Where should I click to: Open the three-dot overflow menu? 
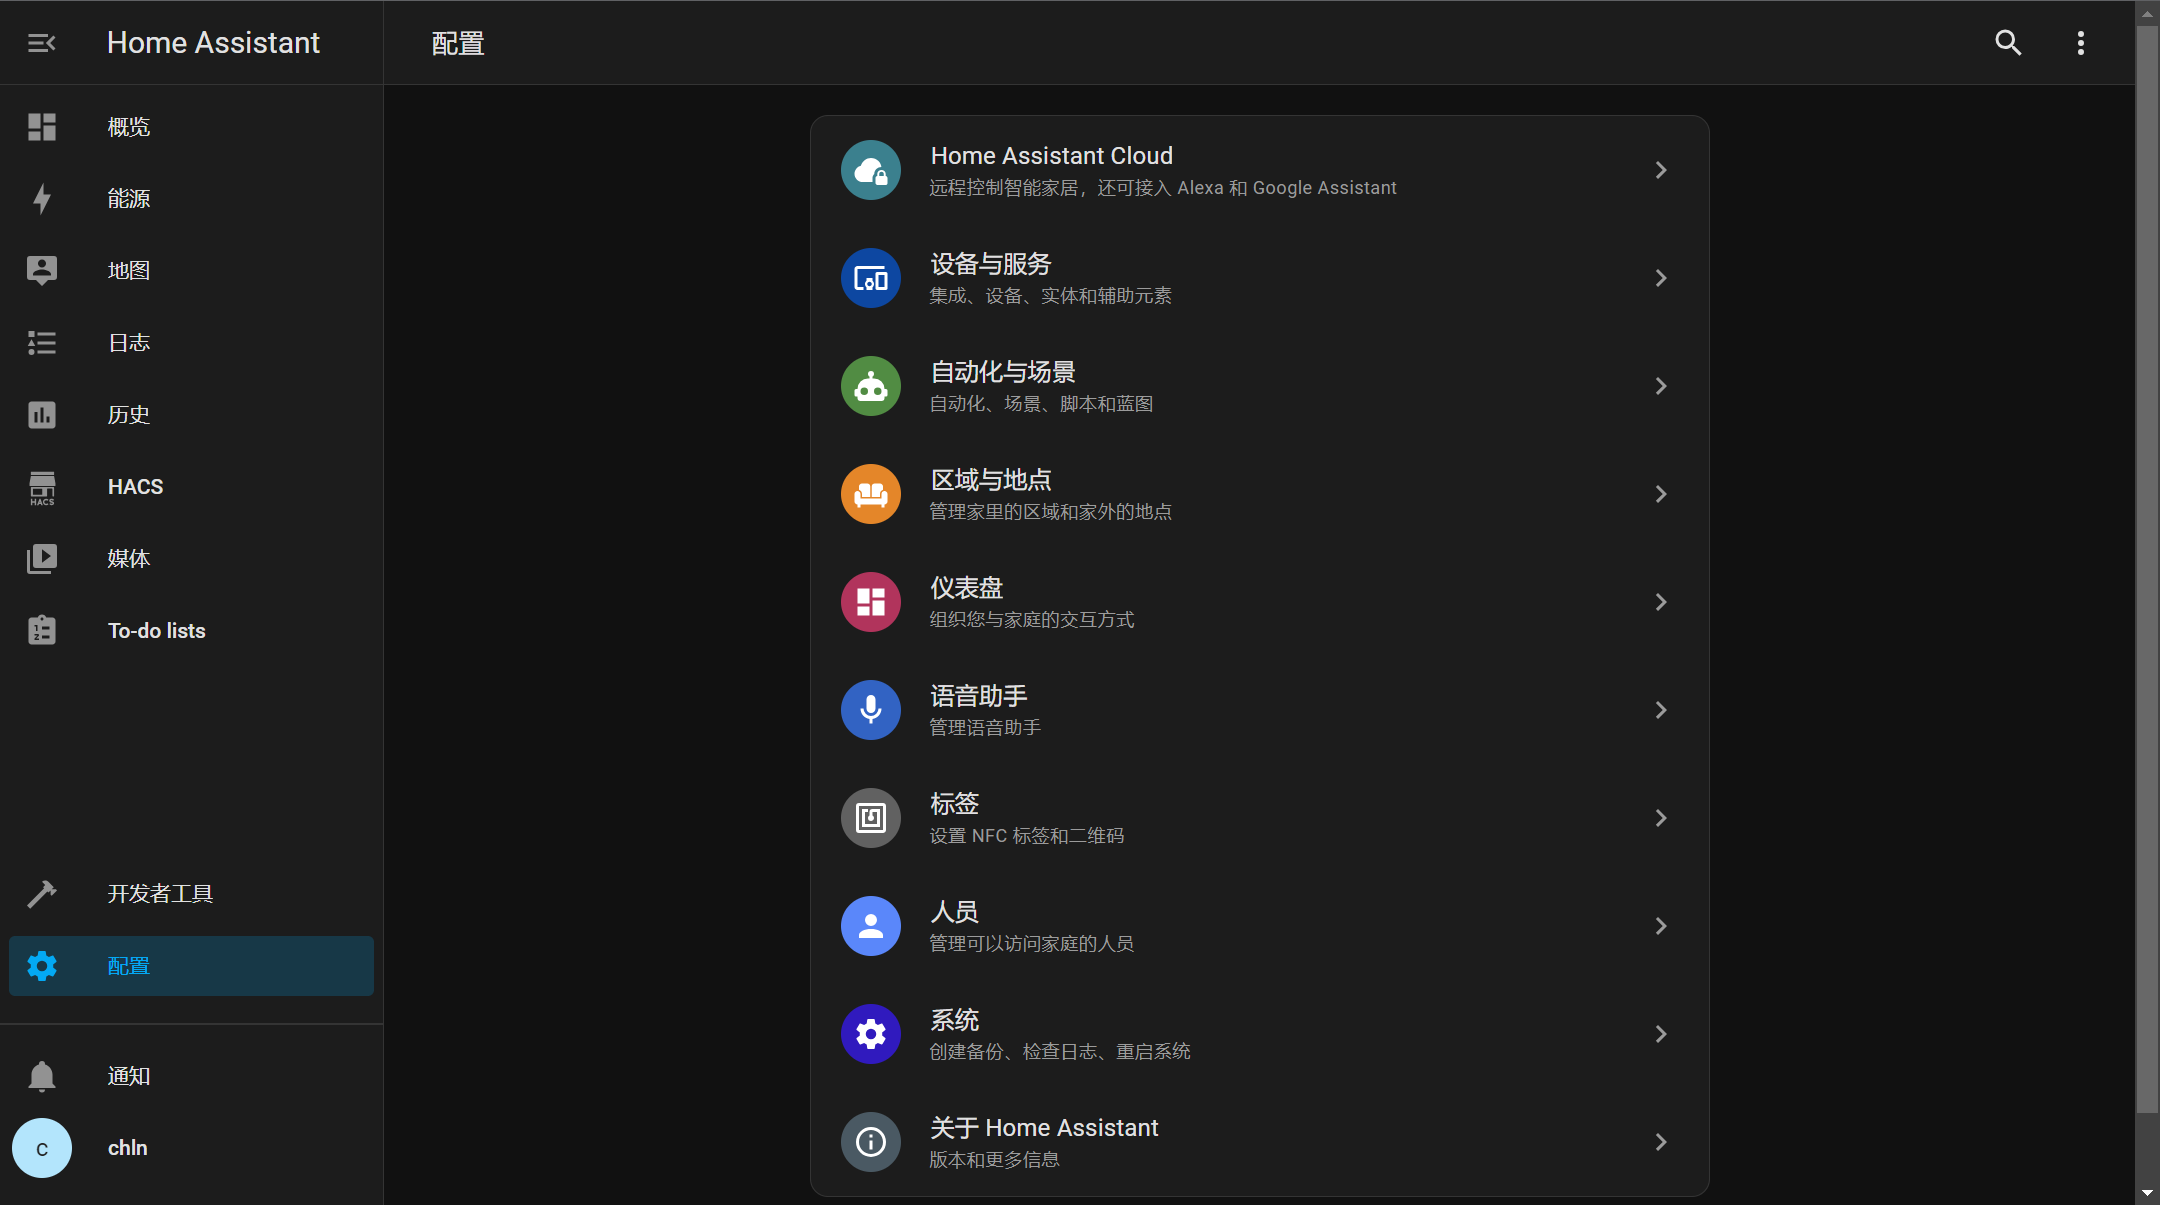coord(2081,43)
